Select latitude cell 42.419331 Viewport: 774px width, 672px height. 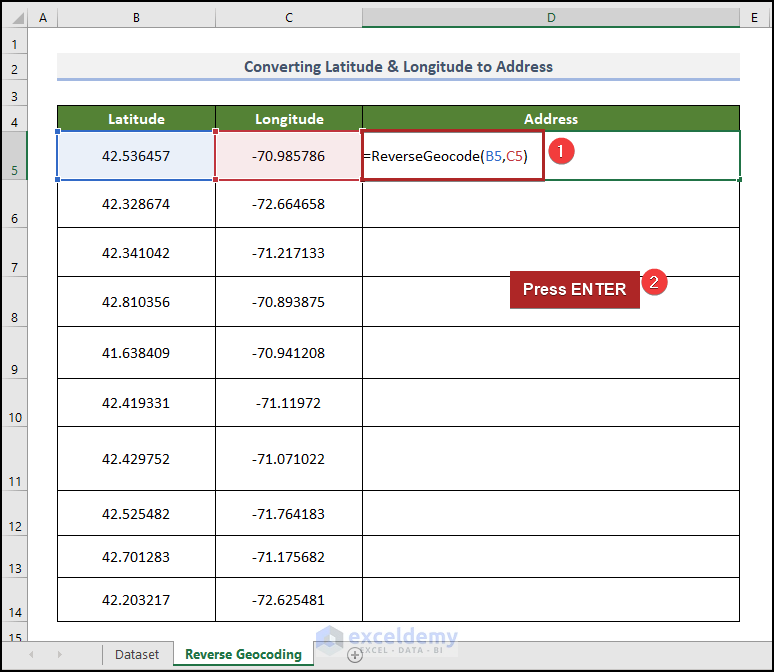pyautogui.click(x=136, y=403)
